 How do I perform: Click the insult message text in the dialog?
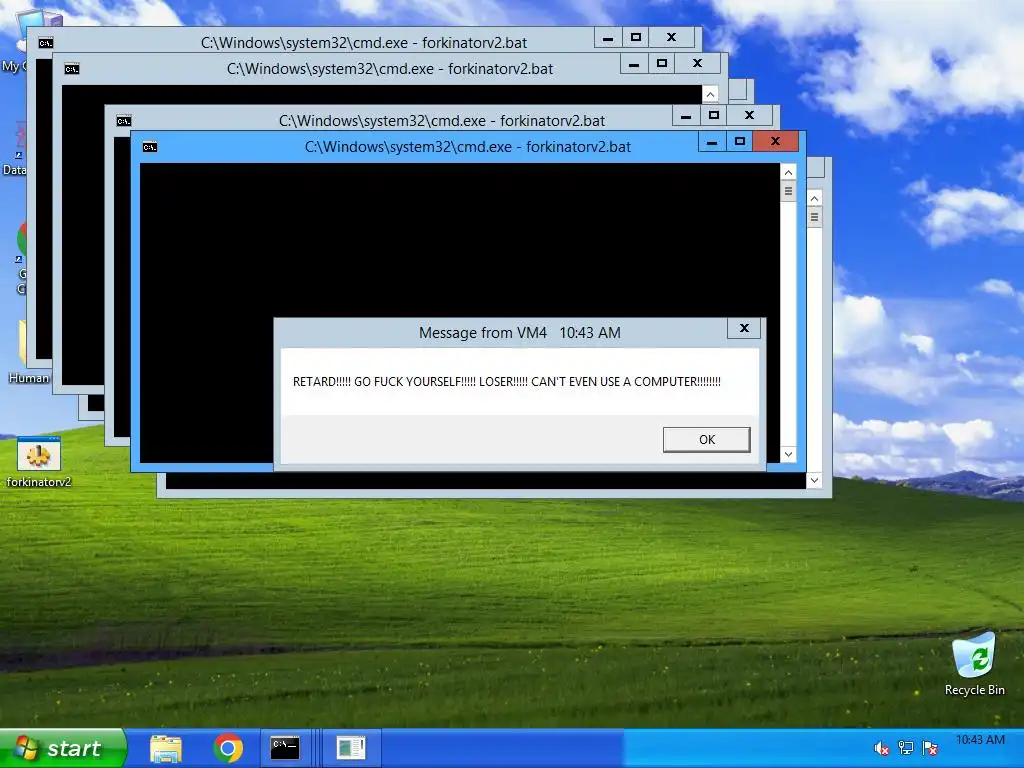pos(507,381)
